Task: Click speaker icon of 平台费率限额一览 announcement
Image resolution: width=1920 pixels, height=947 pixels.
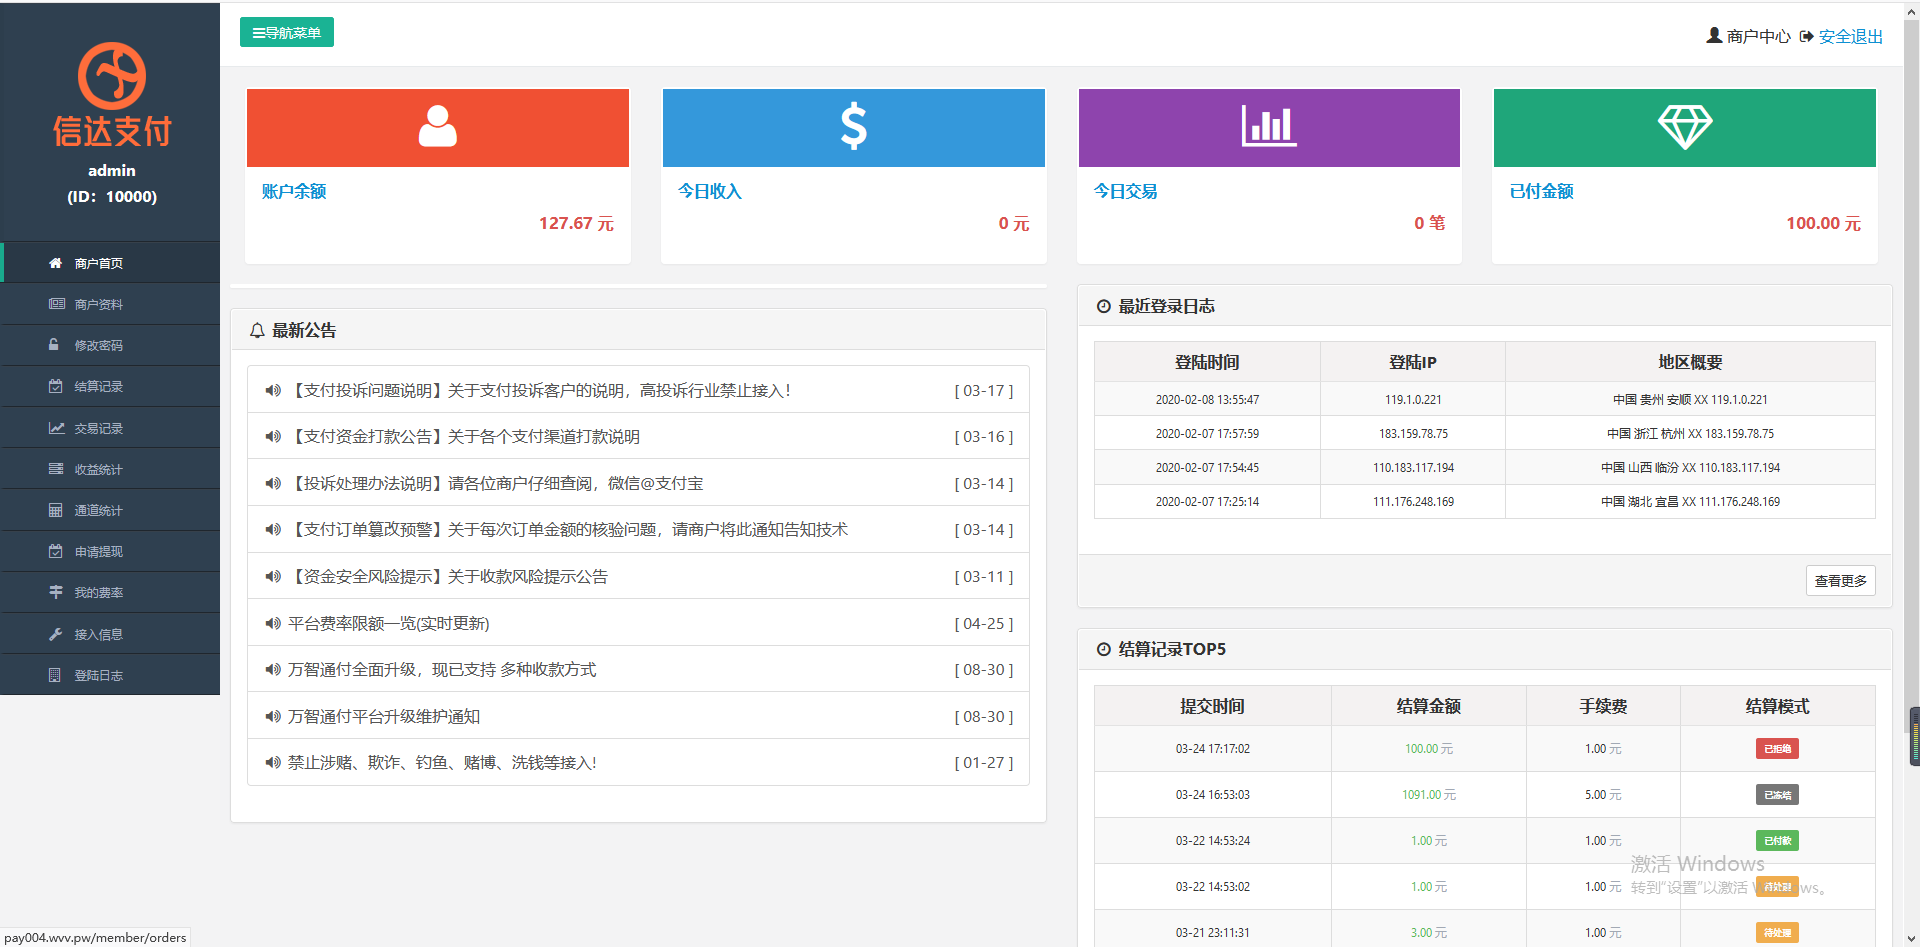Action: 273,623
